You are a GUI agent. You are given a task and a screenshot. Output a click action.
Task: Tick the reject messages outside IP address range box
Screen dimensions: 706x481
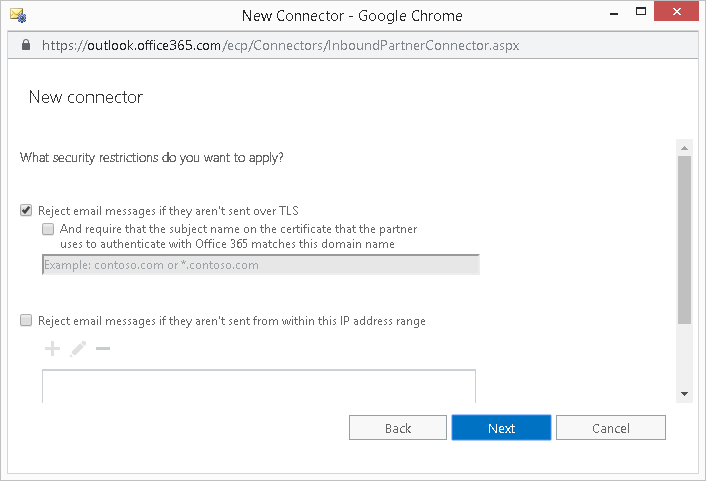(x=26, y=321)
